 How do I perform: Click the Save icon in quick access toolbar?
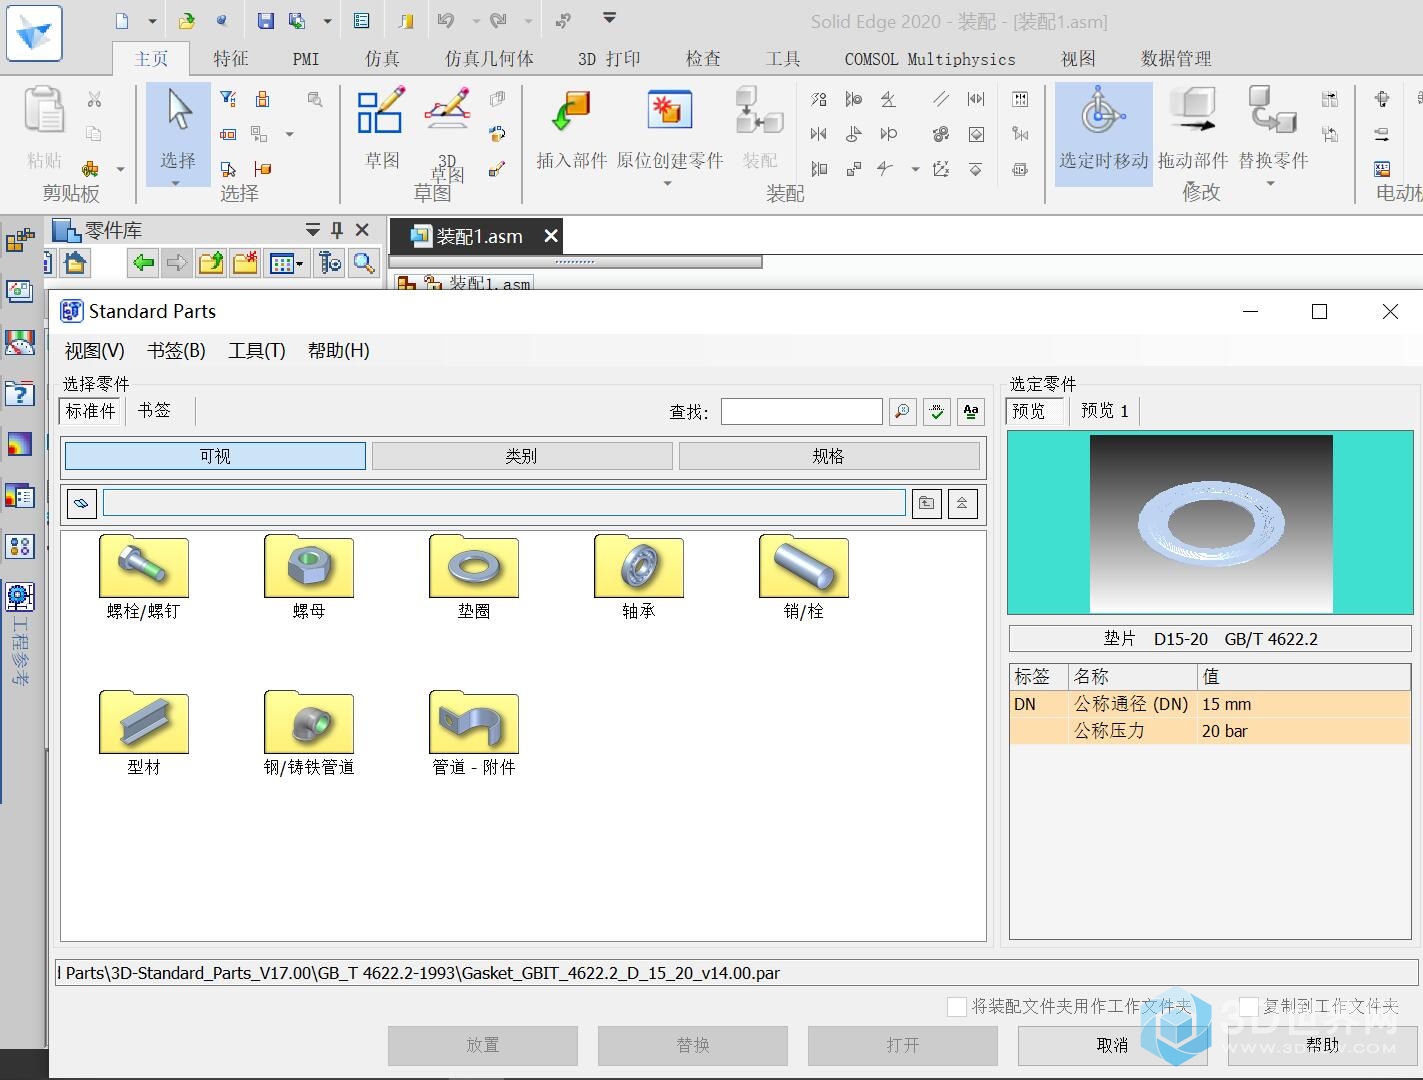click(265, 21)
